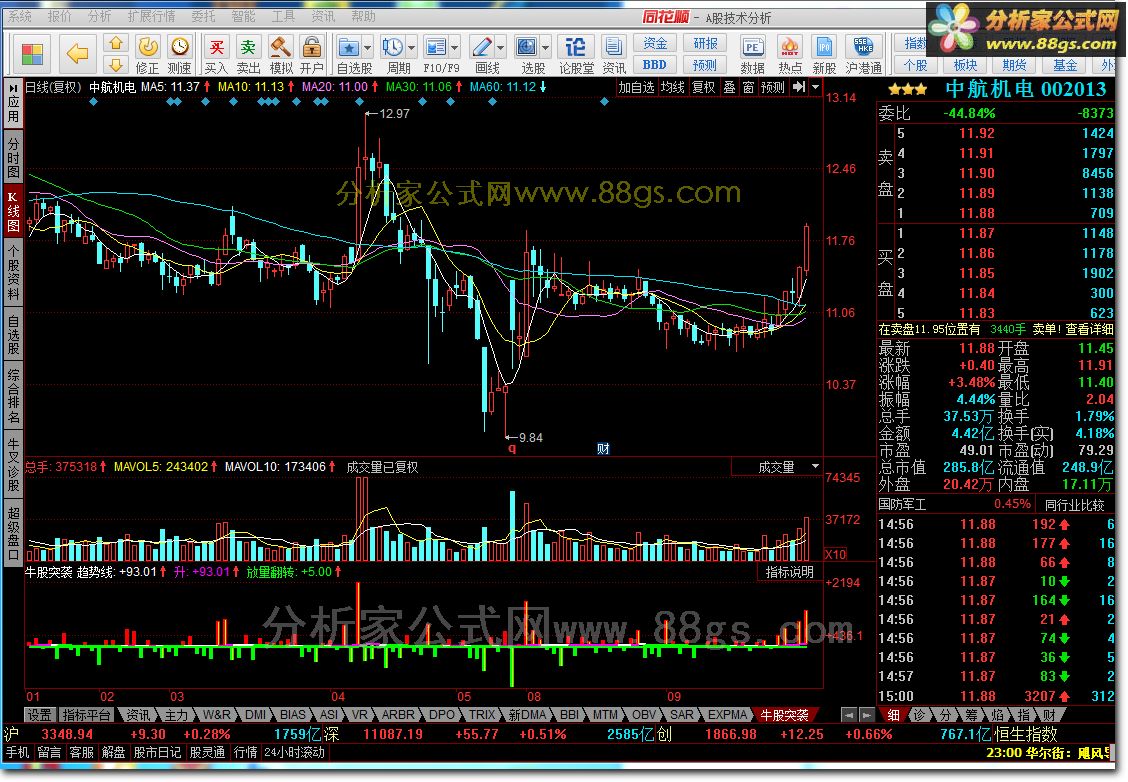Expand the F10/F9 dropdown arrow
The width and height of the screenshot is (1128, 782).
455,47
